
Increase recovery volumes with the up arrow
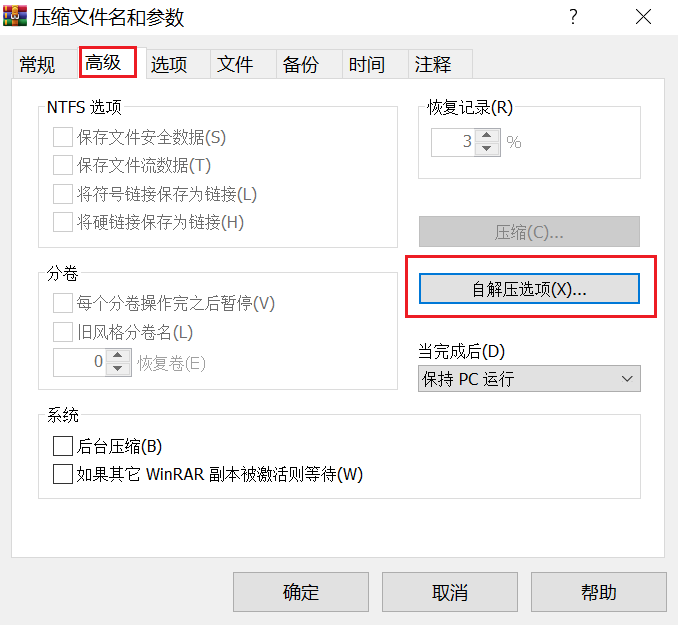coord(118,356)
